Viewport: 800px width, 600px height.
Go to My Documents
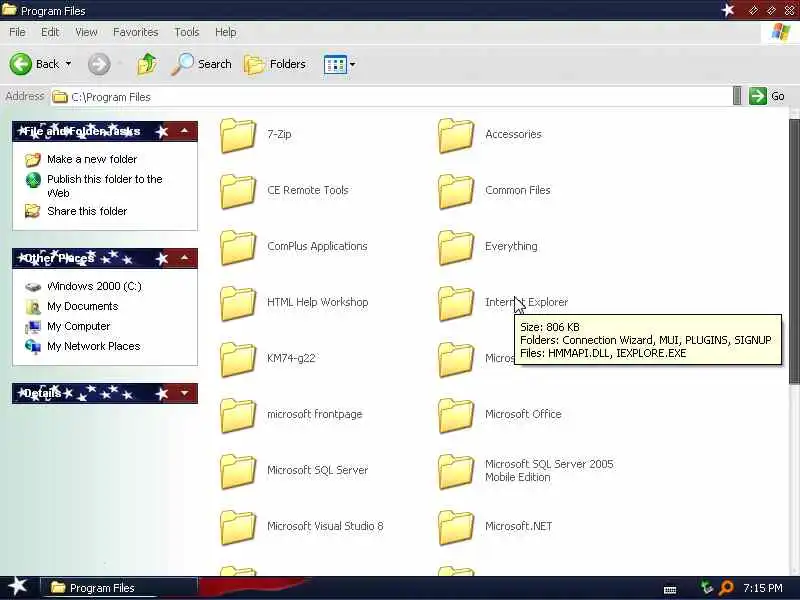[x=83, y=306]
